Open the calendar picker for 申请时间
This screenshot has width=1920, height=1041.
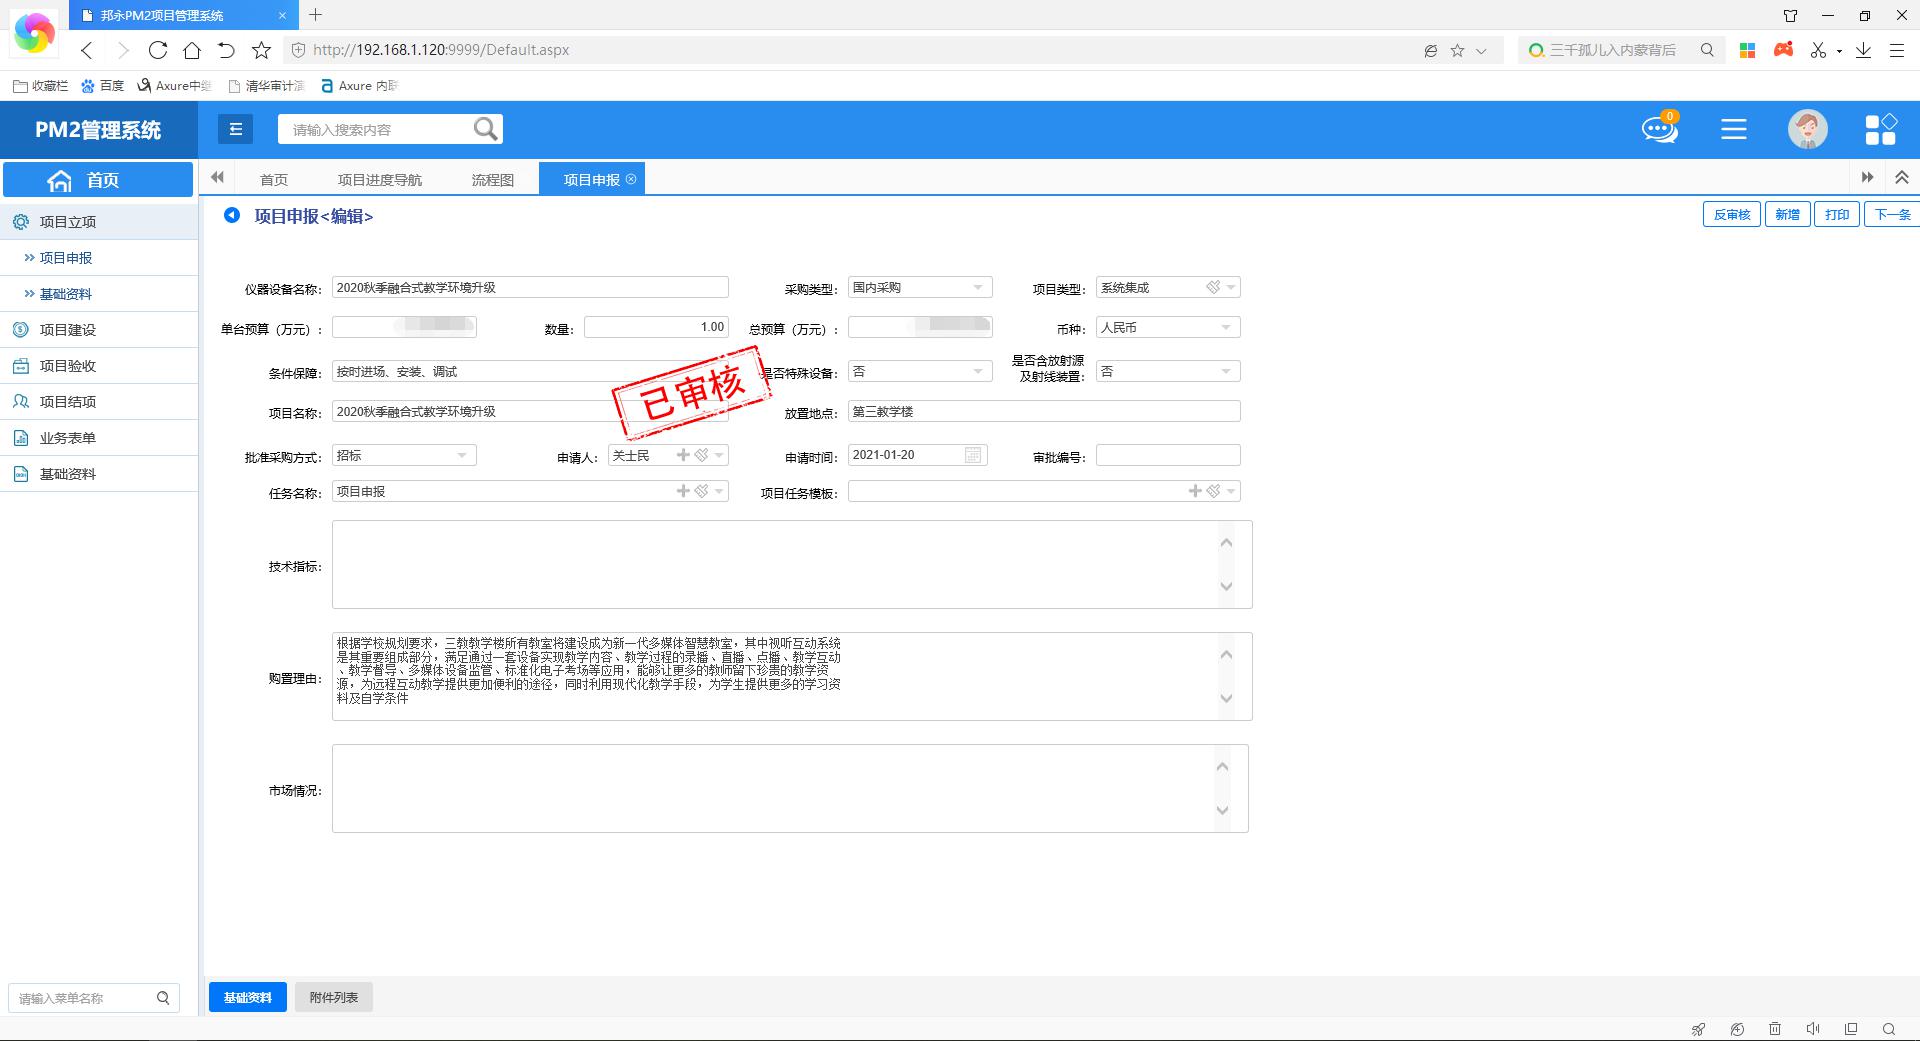972,455
